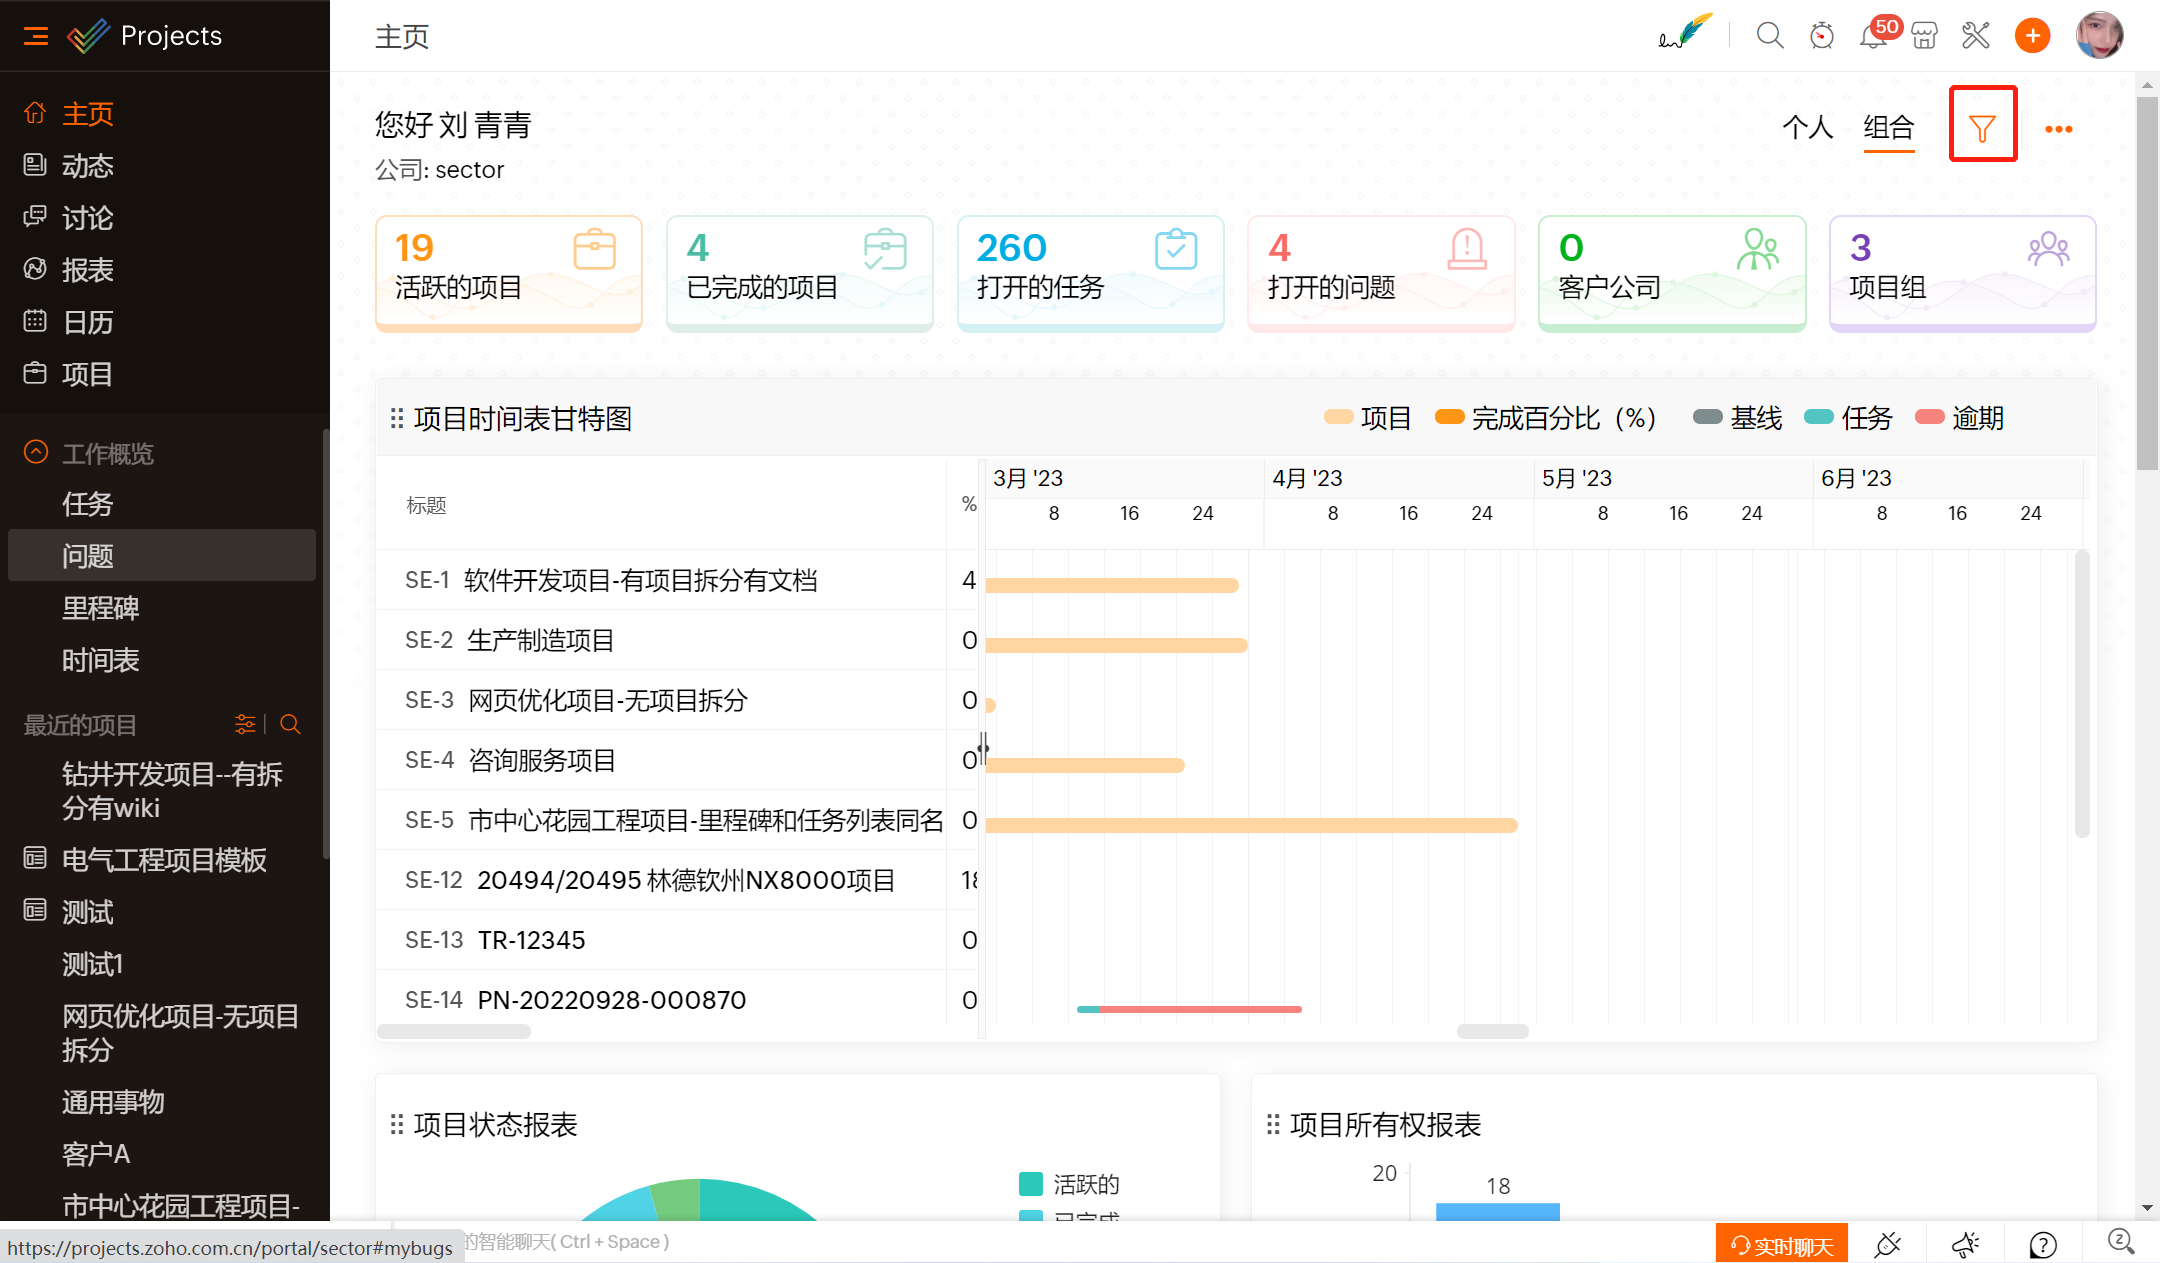Collapse the 工作概览 section
This screenshot has height=1263, width=2160.
(x=36, y=453)
